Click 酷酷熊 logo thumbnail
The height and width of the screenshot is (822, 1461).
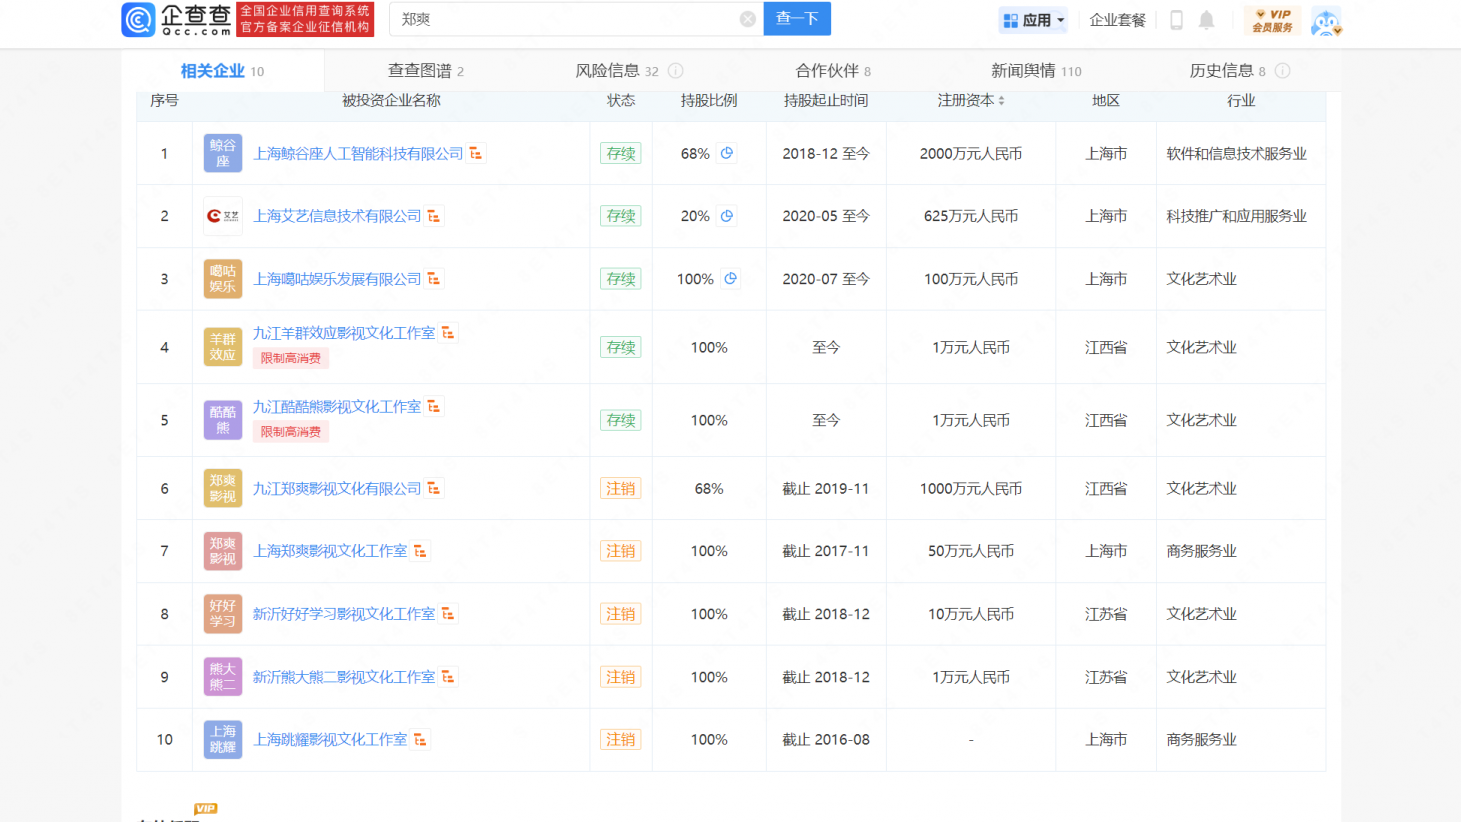223,420
